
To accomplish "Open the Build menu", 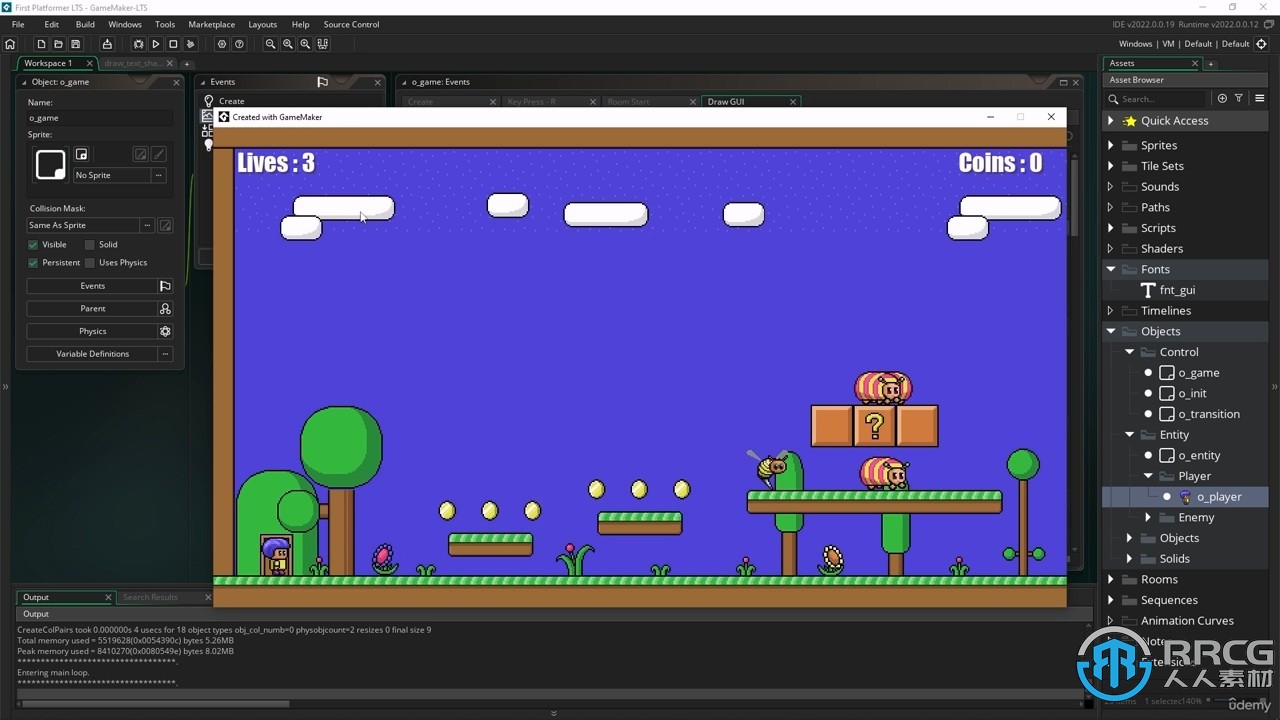I will click(x=85, y=24).
